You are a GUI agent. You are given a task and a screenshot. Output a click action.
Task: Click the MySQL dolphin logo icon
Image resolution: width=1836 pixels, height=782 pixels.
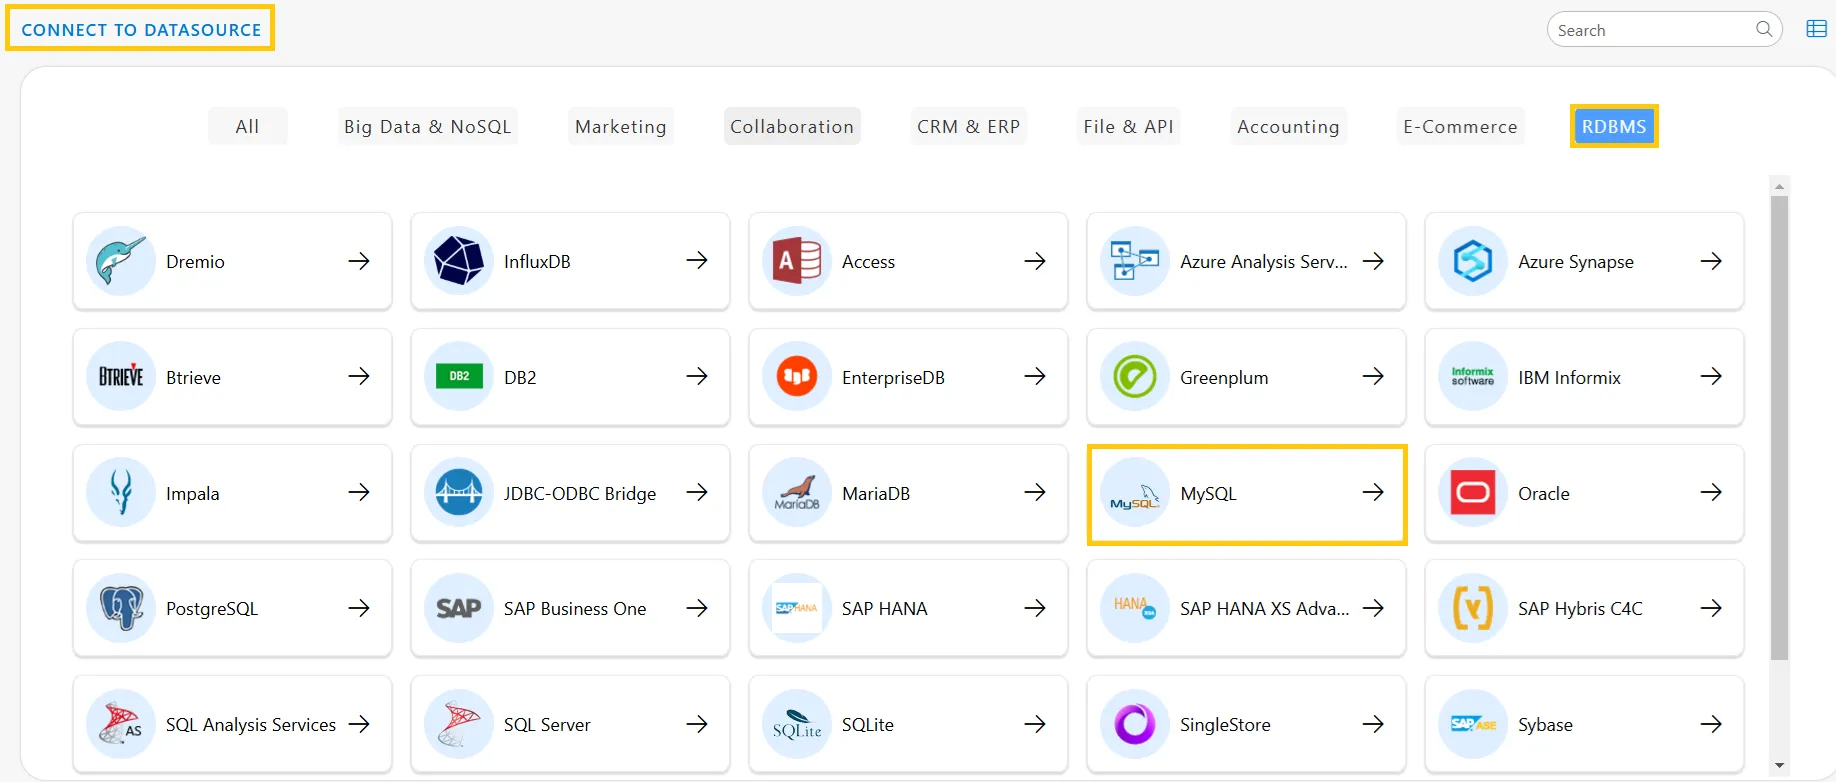1135,493
